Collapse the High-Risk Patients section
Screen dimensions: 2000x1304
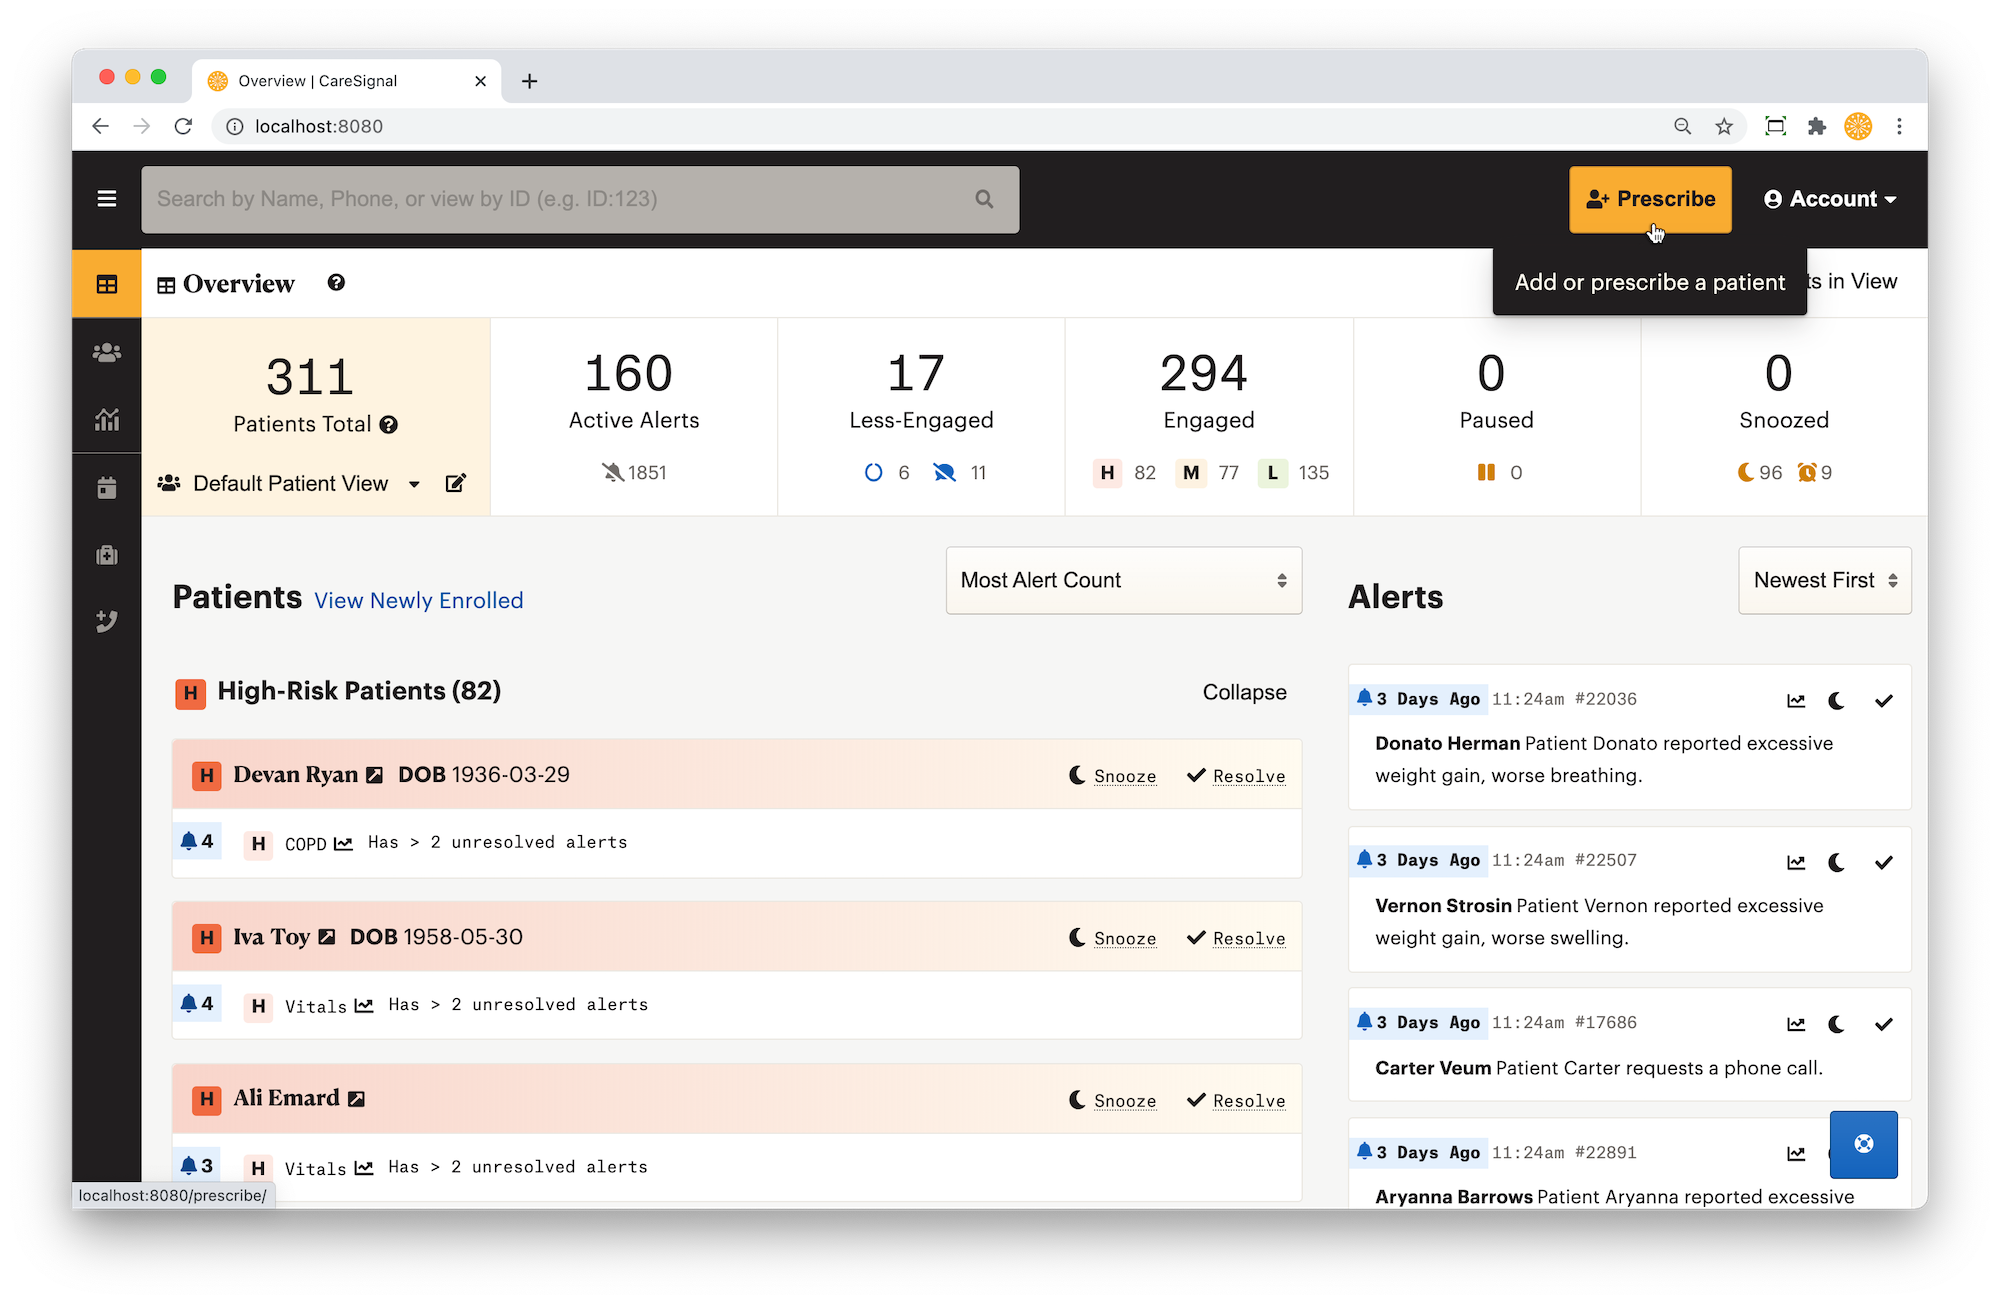[1244, 692]
